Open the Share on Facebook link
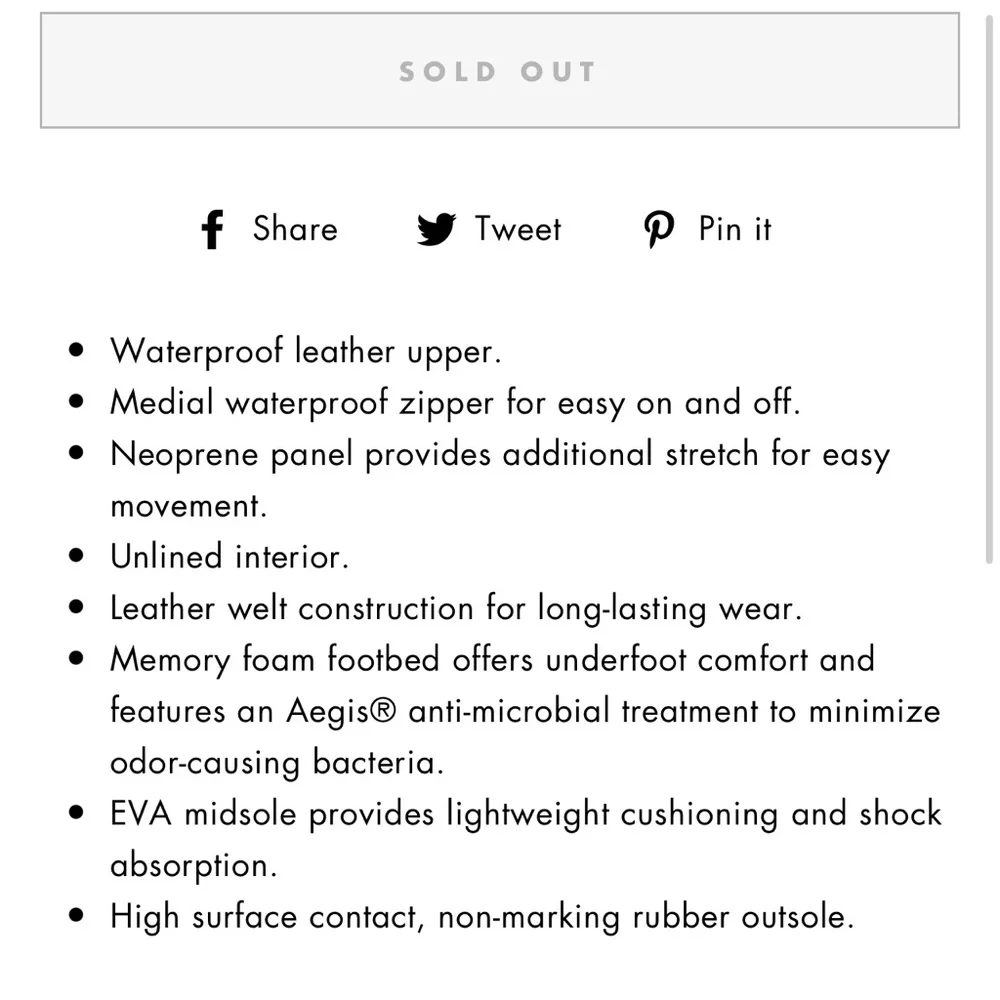 pos(268,230)
